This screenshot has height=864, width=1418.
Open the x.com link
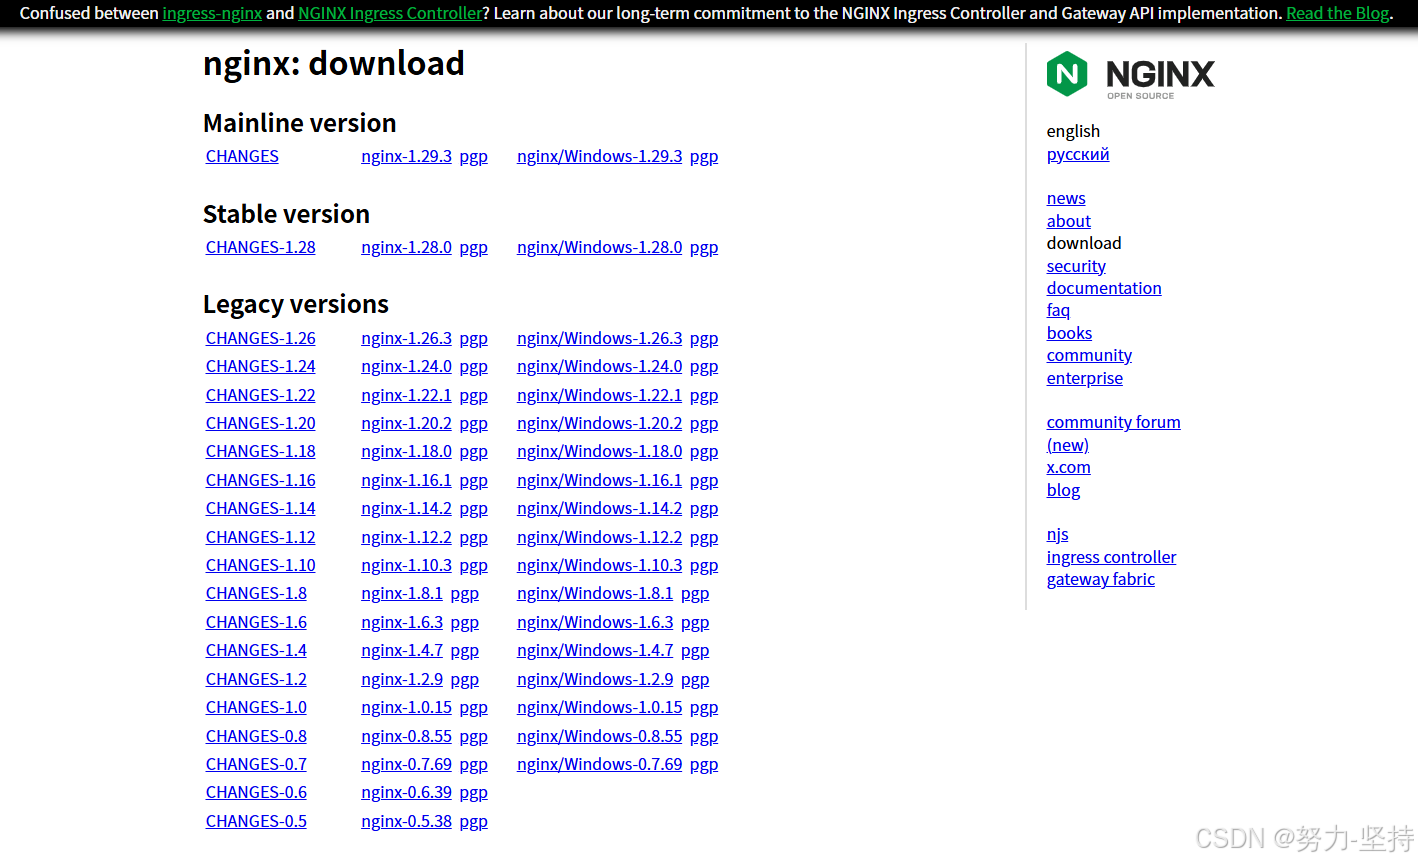pos(1068,467)
